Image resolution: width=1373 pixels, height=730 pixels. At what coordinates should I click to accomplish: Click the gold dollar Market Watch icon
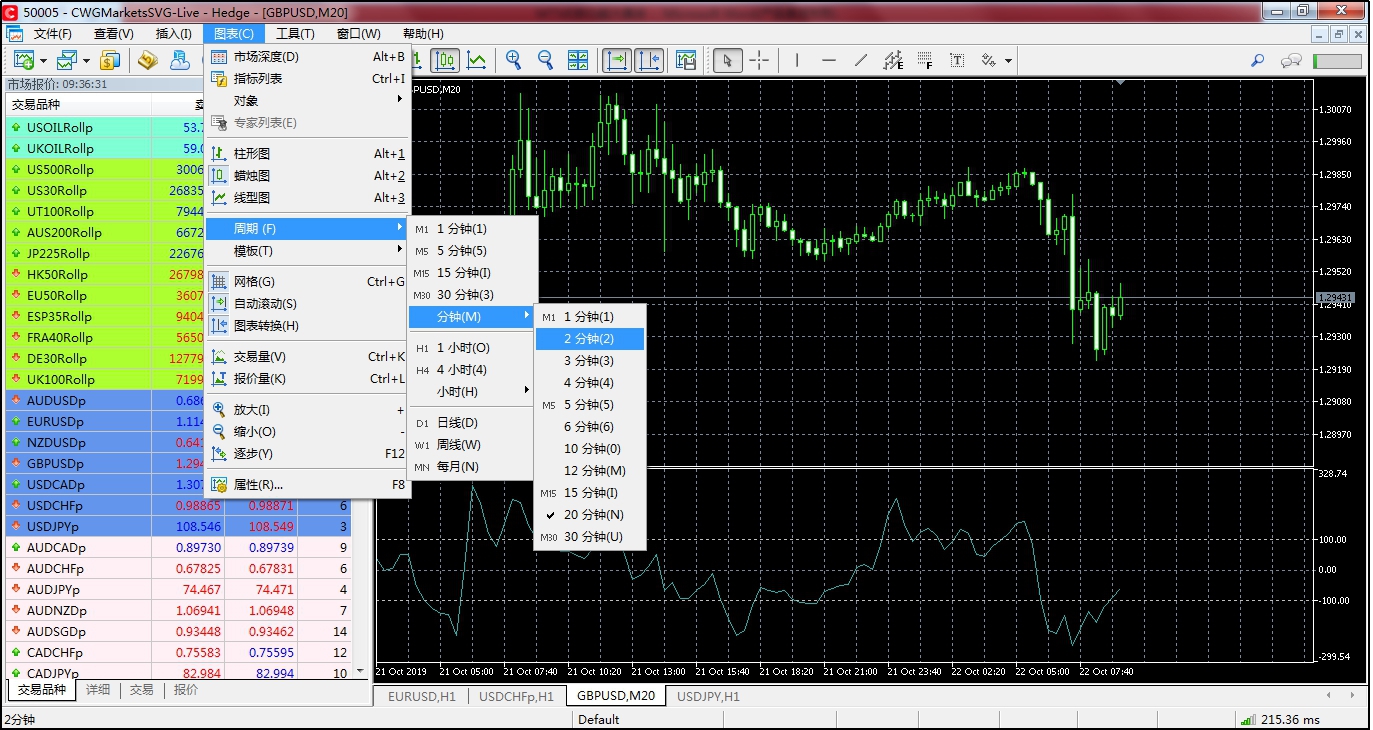click(110, 61)
